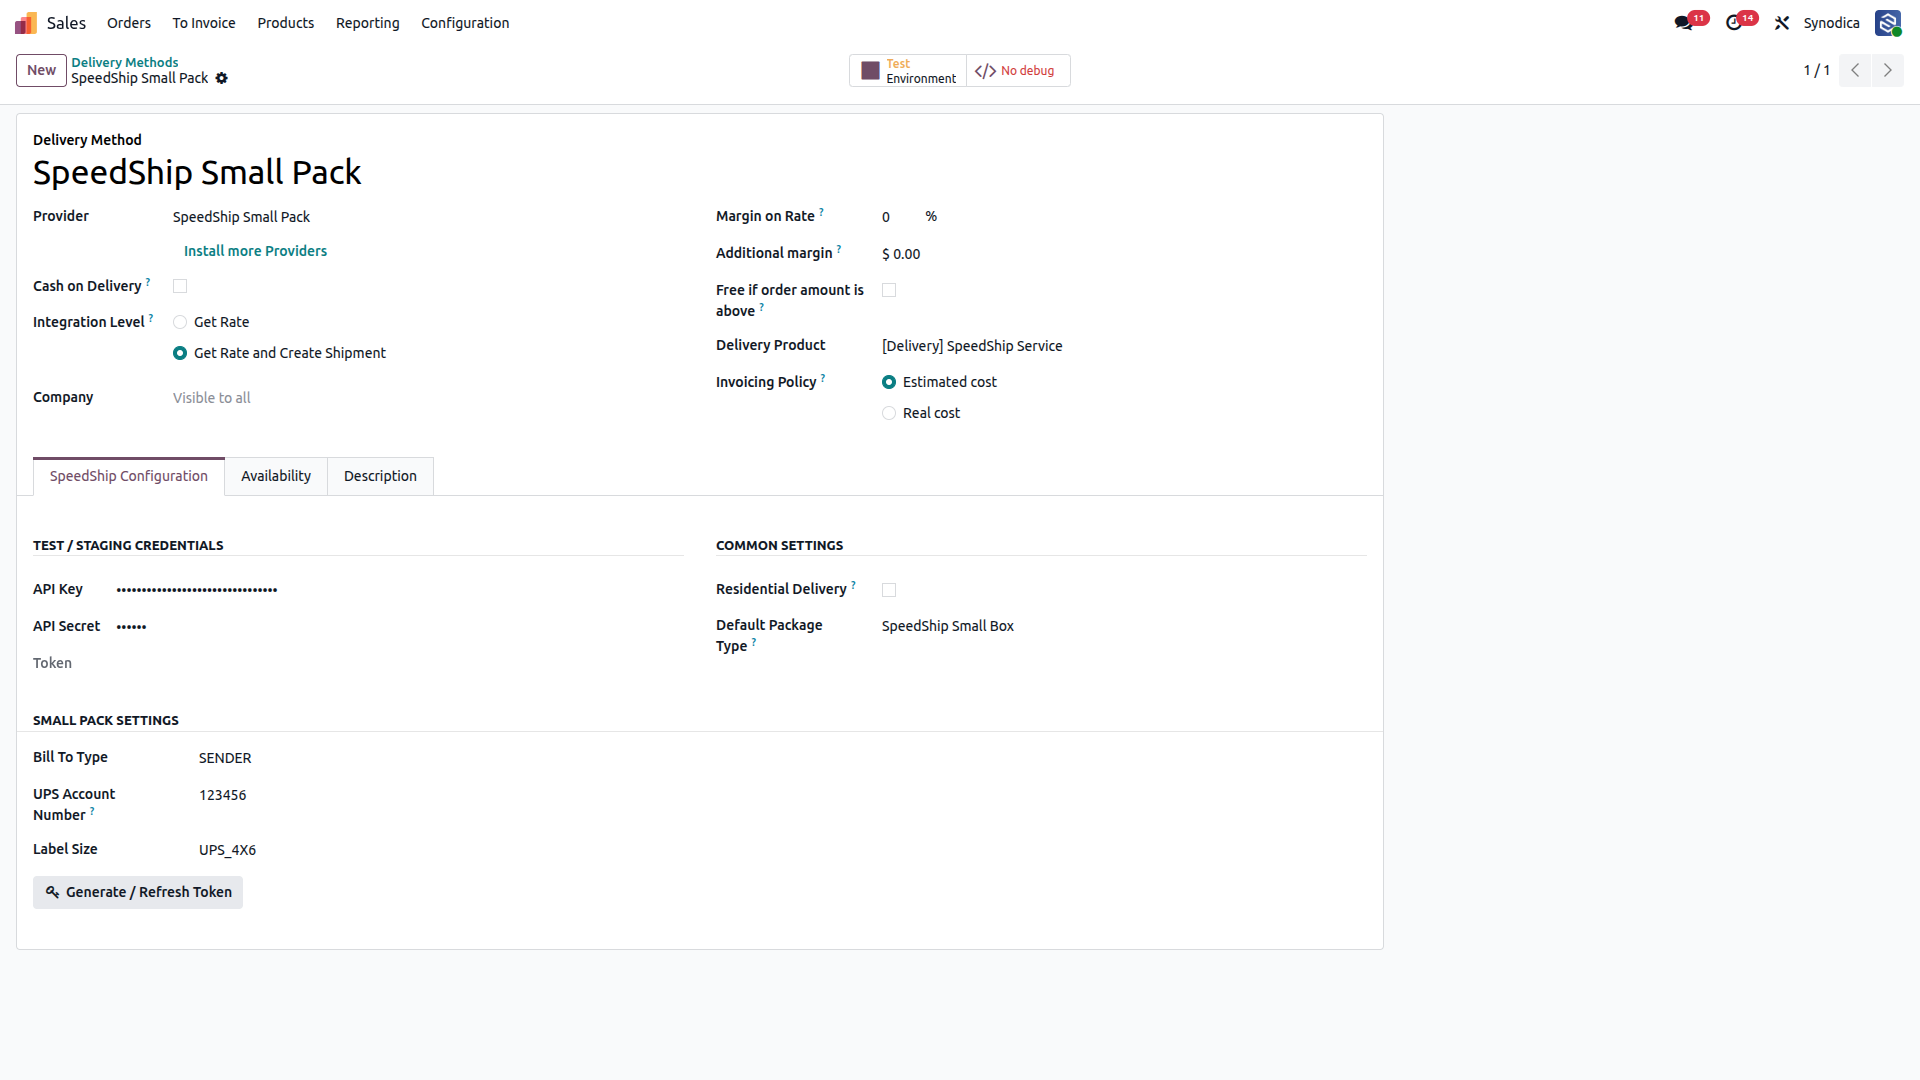Select Get Rate and Create Shipment option
This screenshot has height=1080, width=1920.
(x=180, y=353)
